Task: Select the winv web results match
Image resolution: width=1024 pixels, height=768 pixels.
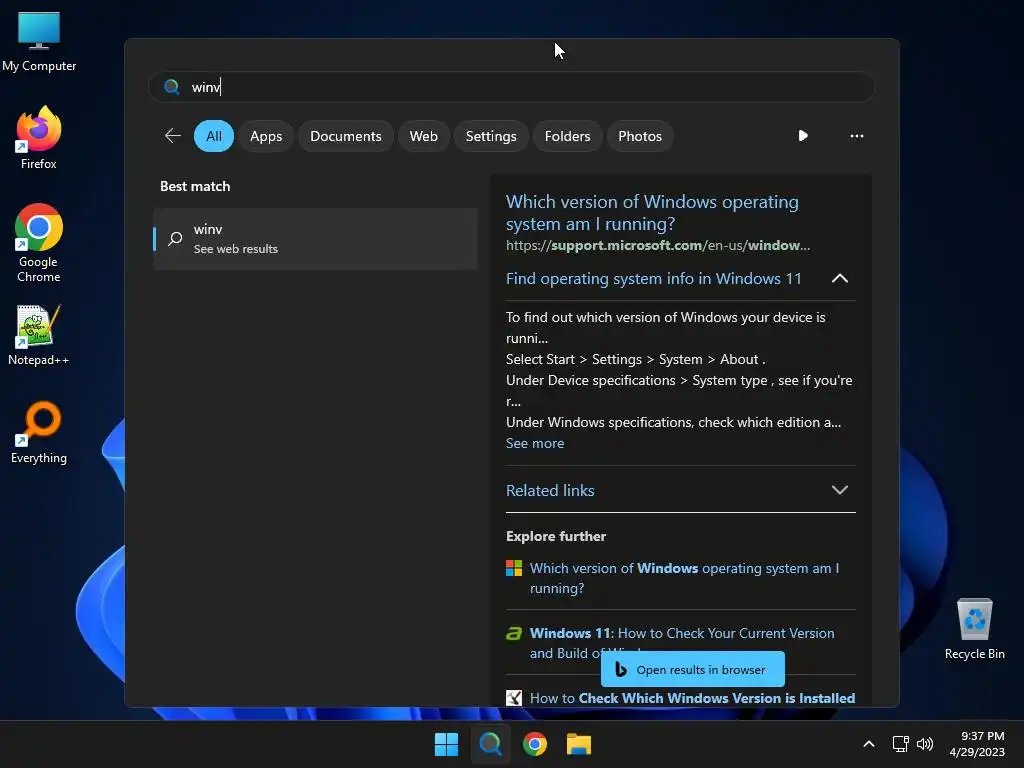Action: 315,239
